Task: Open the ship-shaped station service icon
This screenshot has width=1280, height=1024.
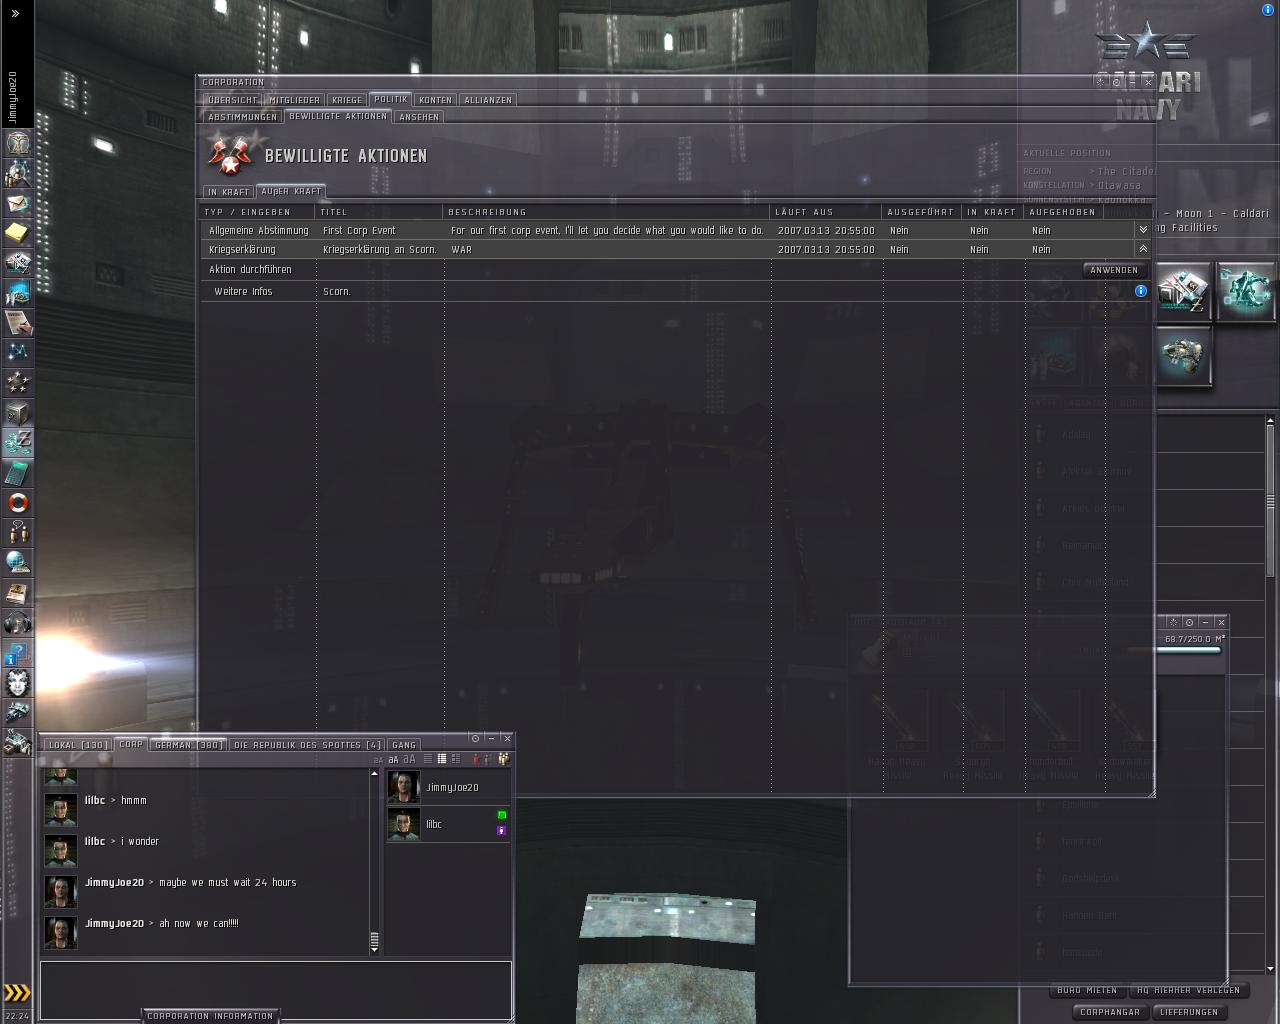Action: pyautogui.click(x=1184, y=356)
